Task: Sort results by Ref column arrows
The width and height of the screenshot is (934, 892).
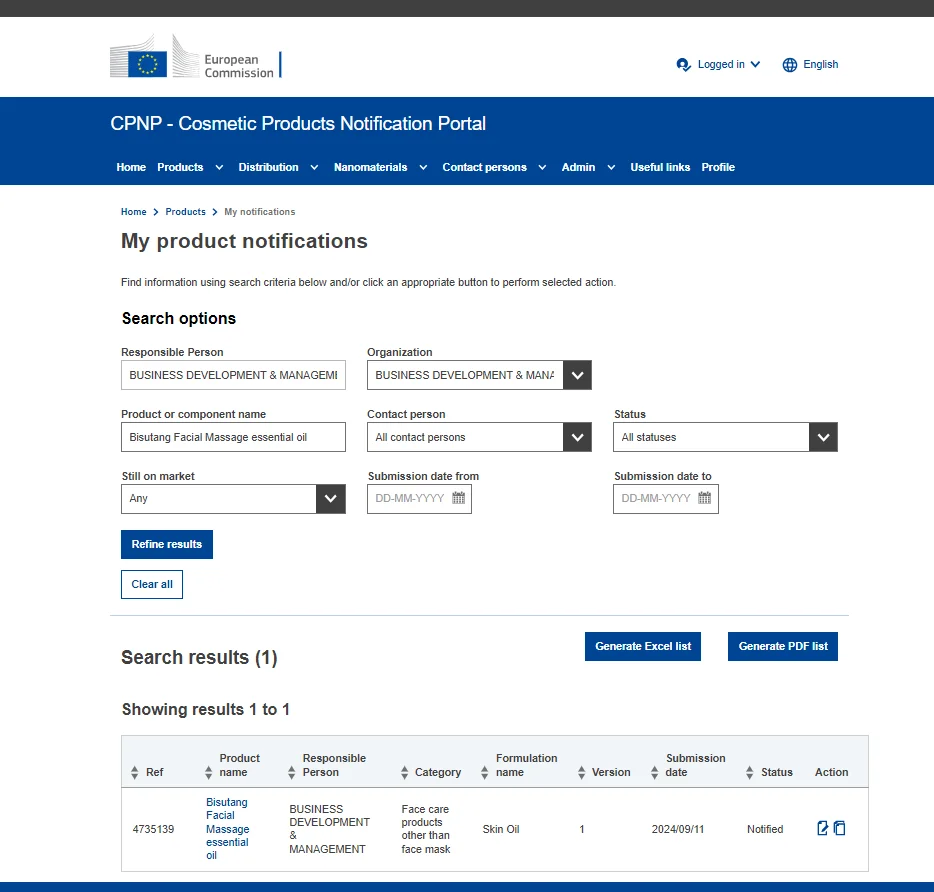Action: pos(135,773)
